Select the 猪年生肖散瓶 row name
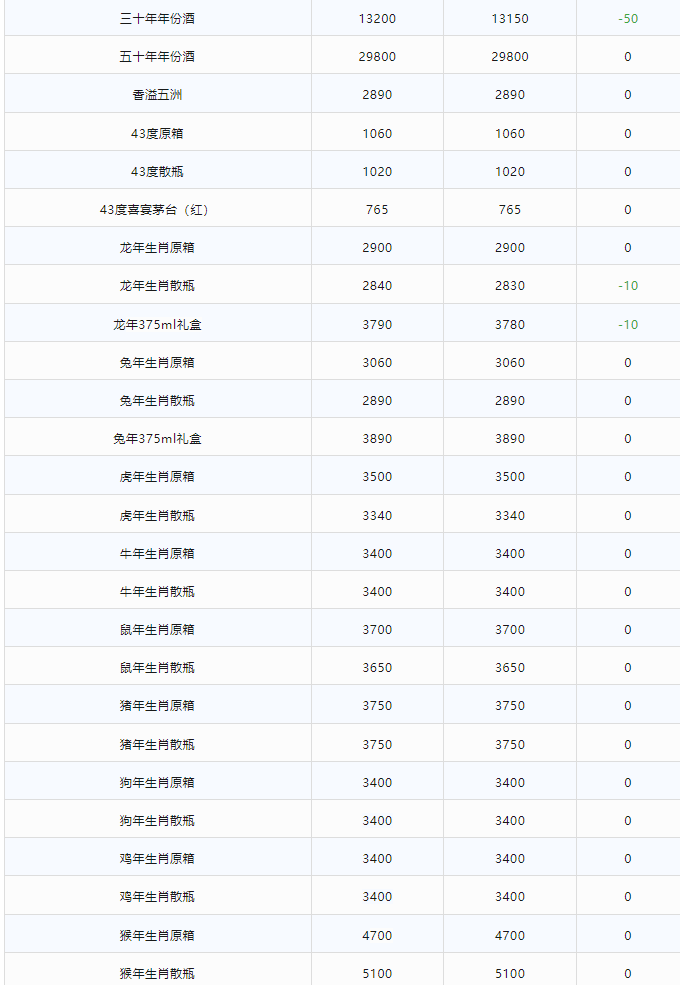This screenshot has width=680, height=985. coord(157,744)
